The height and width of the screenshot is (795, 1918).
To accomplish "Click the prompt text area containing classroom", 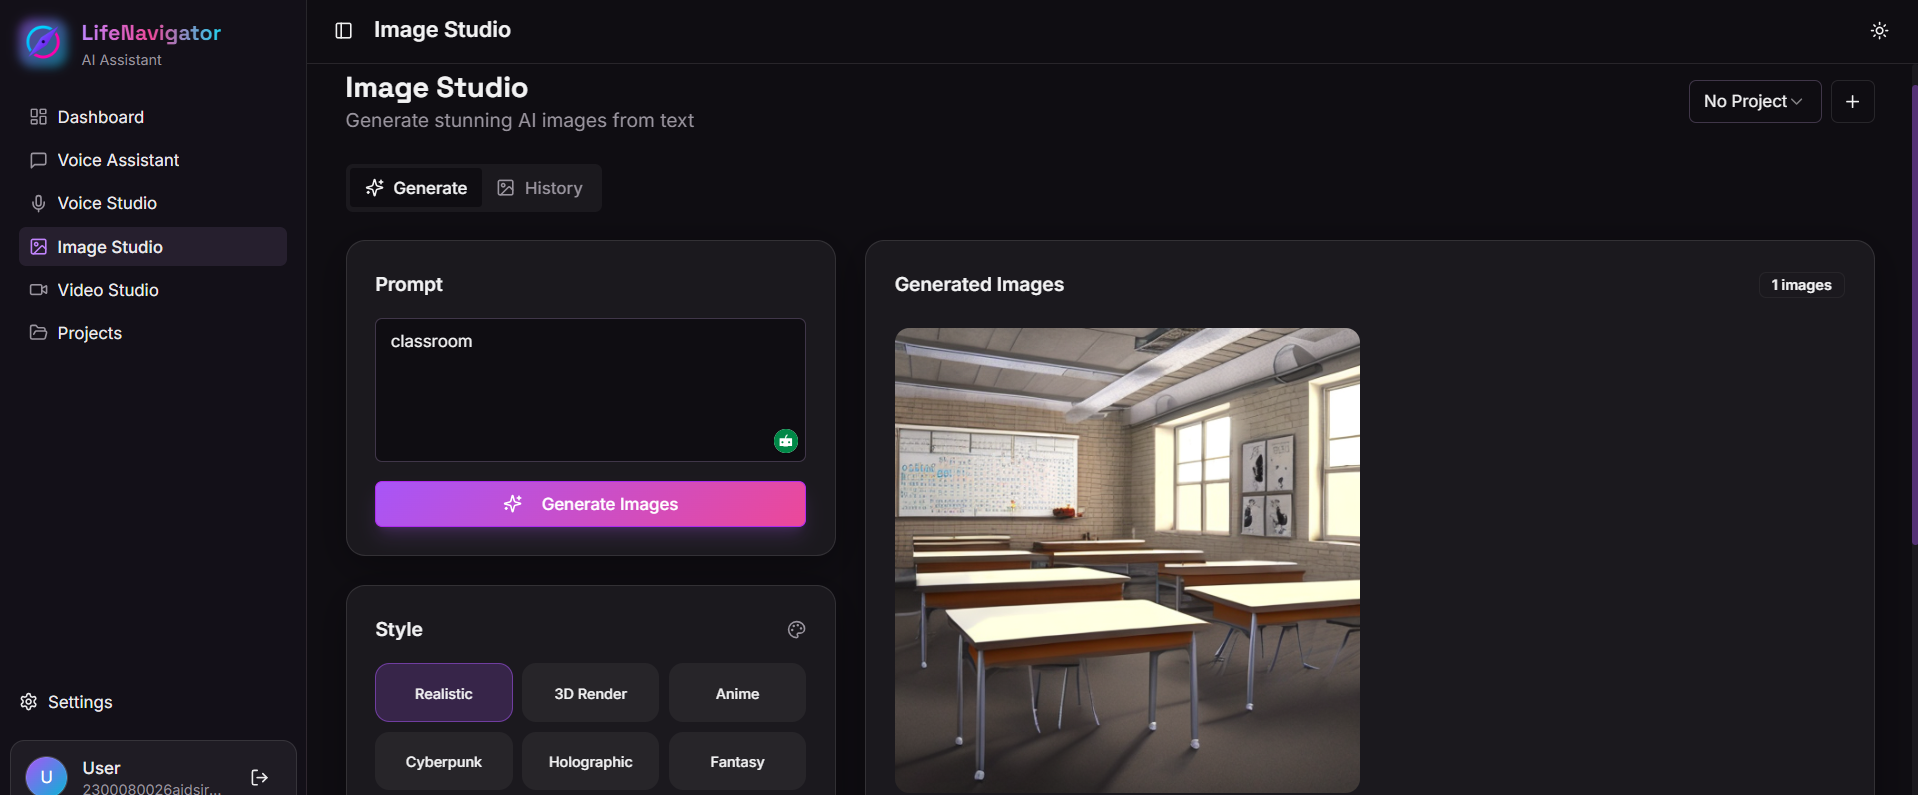I will 590,390.
